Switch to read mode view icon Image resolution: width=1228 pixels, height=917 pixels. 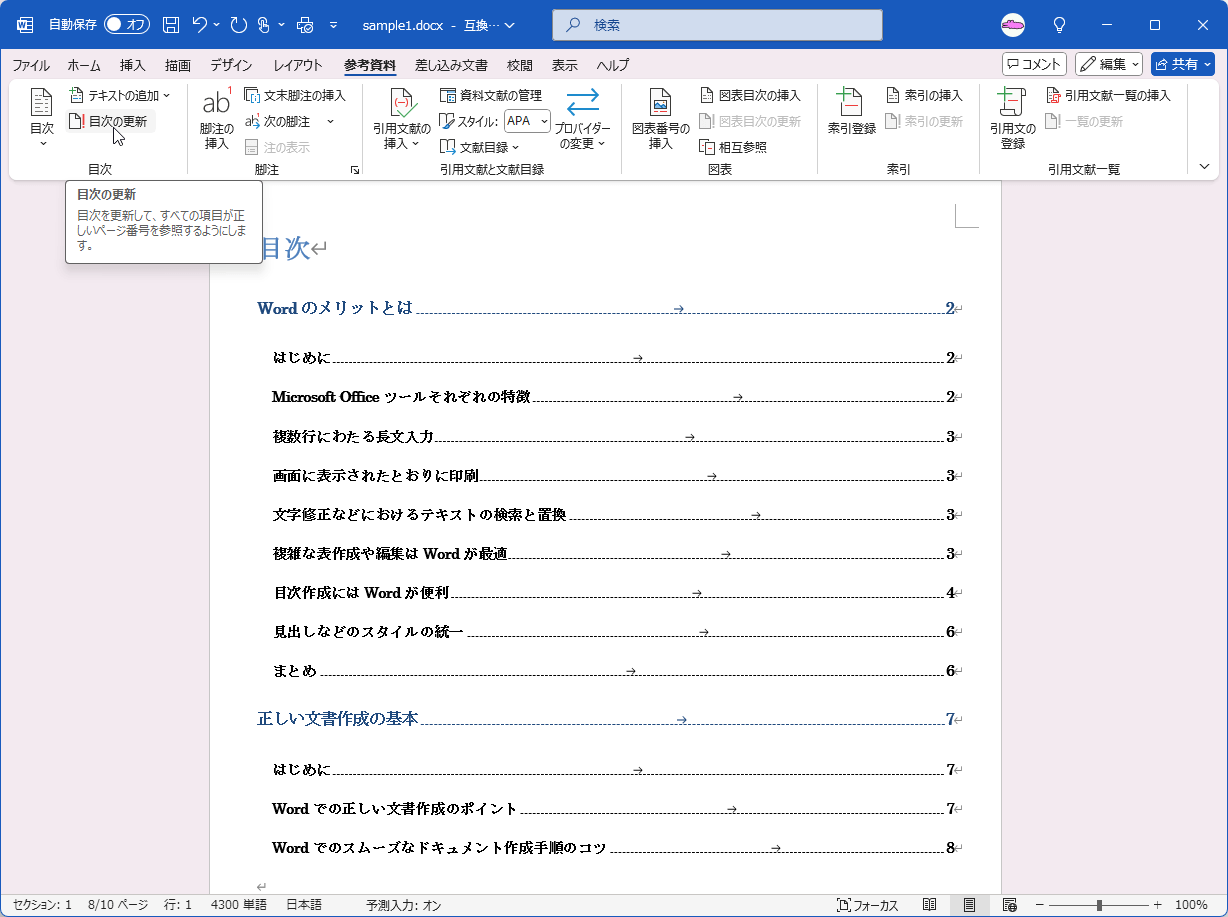pyautogui.click(x=930, y=905)
